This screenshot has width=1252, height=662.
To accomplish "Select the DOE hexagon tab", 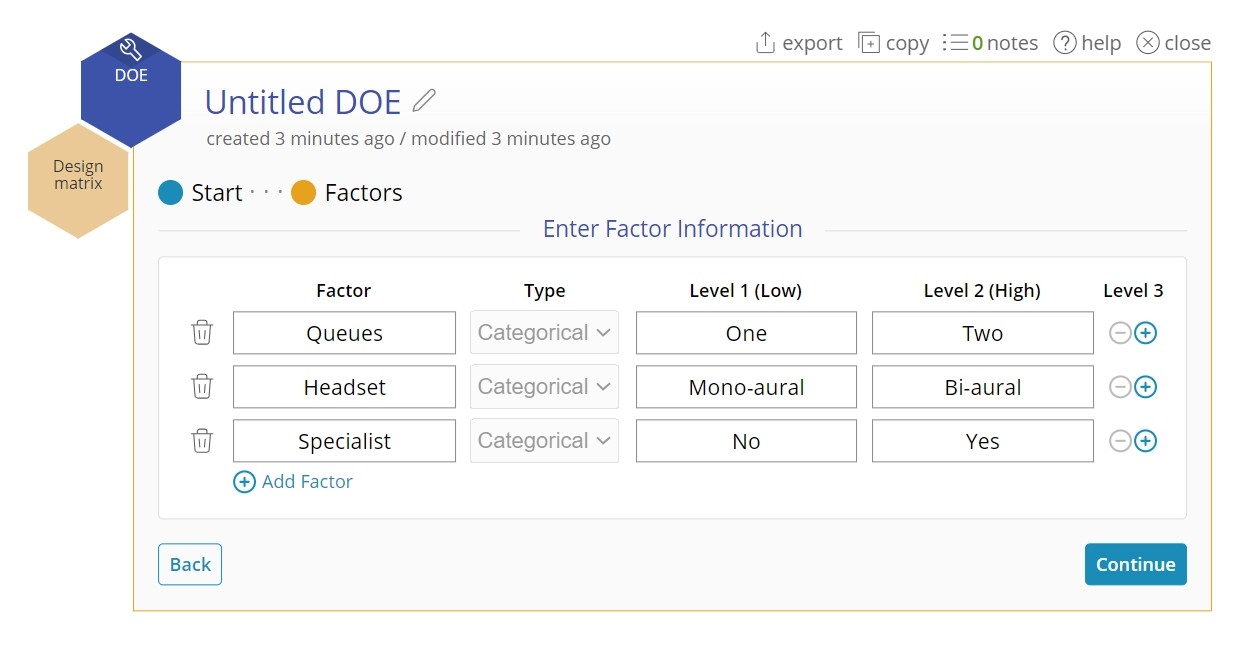I will tap(131, 80).
